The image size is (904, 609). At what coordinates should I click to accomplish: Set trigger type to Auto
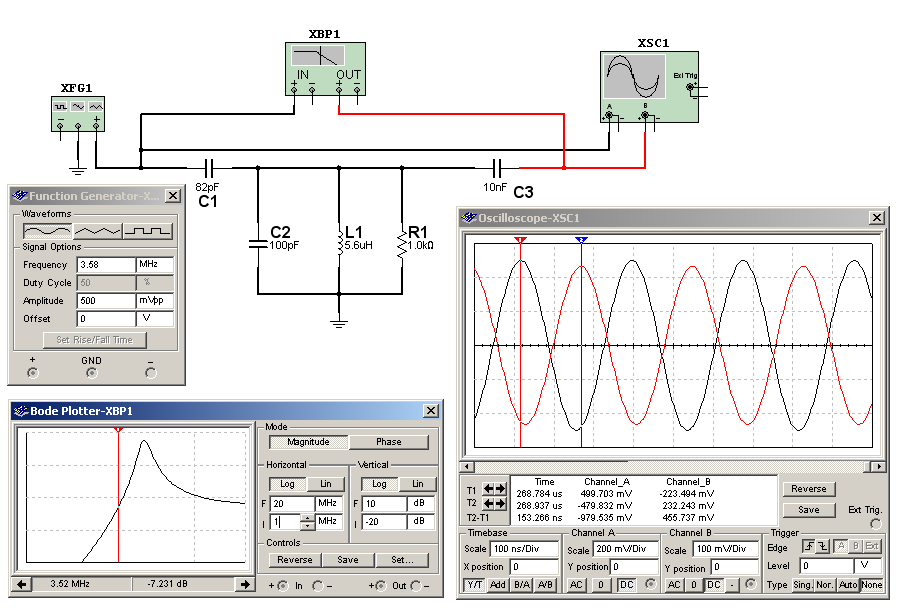pos(849,585)
